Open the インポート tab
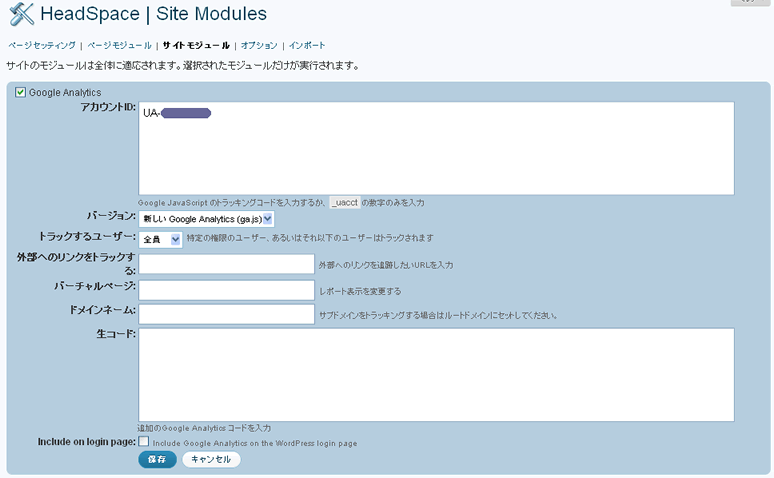The height and width of the screenshot is (478, 774). pos(307,45)
